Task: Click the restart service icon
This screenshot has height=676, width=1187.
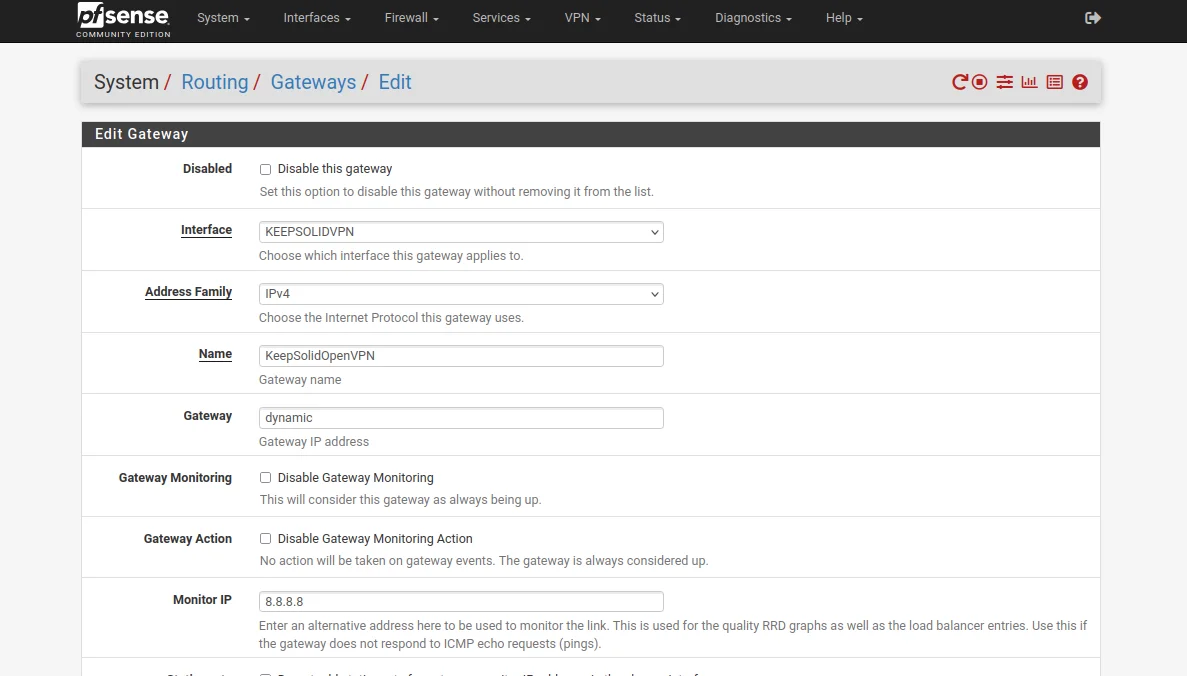Action: 960,83
